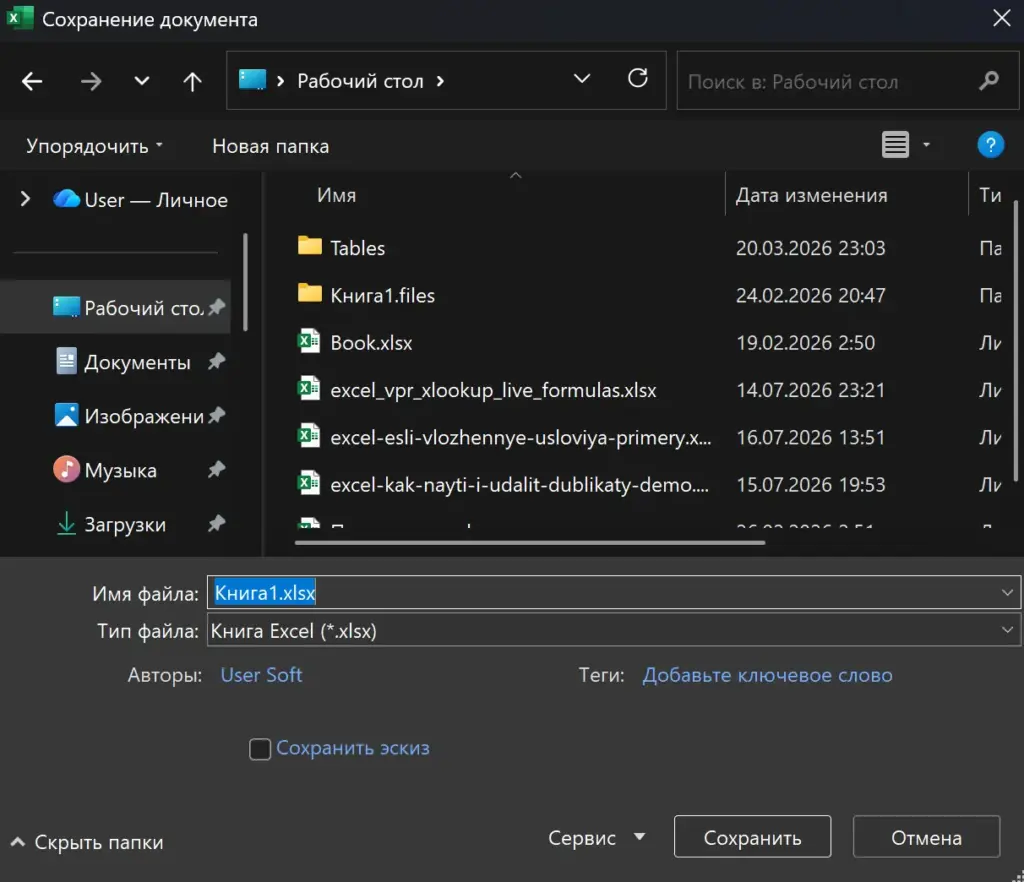Expand the chevron after Рабочий стол breadcrumb
This screenshot has width=1024, height=882.
pyautogui.click(x=440, y=81)
